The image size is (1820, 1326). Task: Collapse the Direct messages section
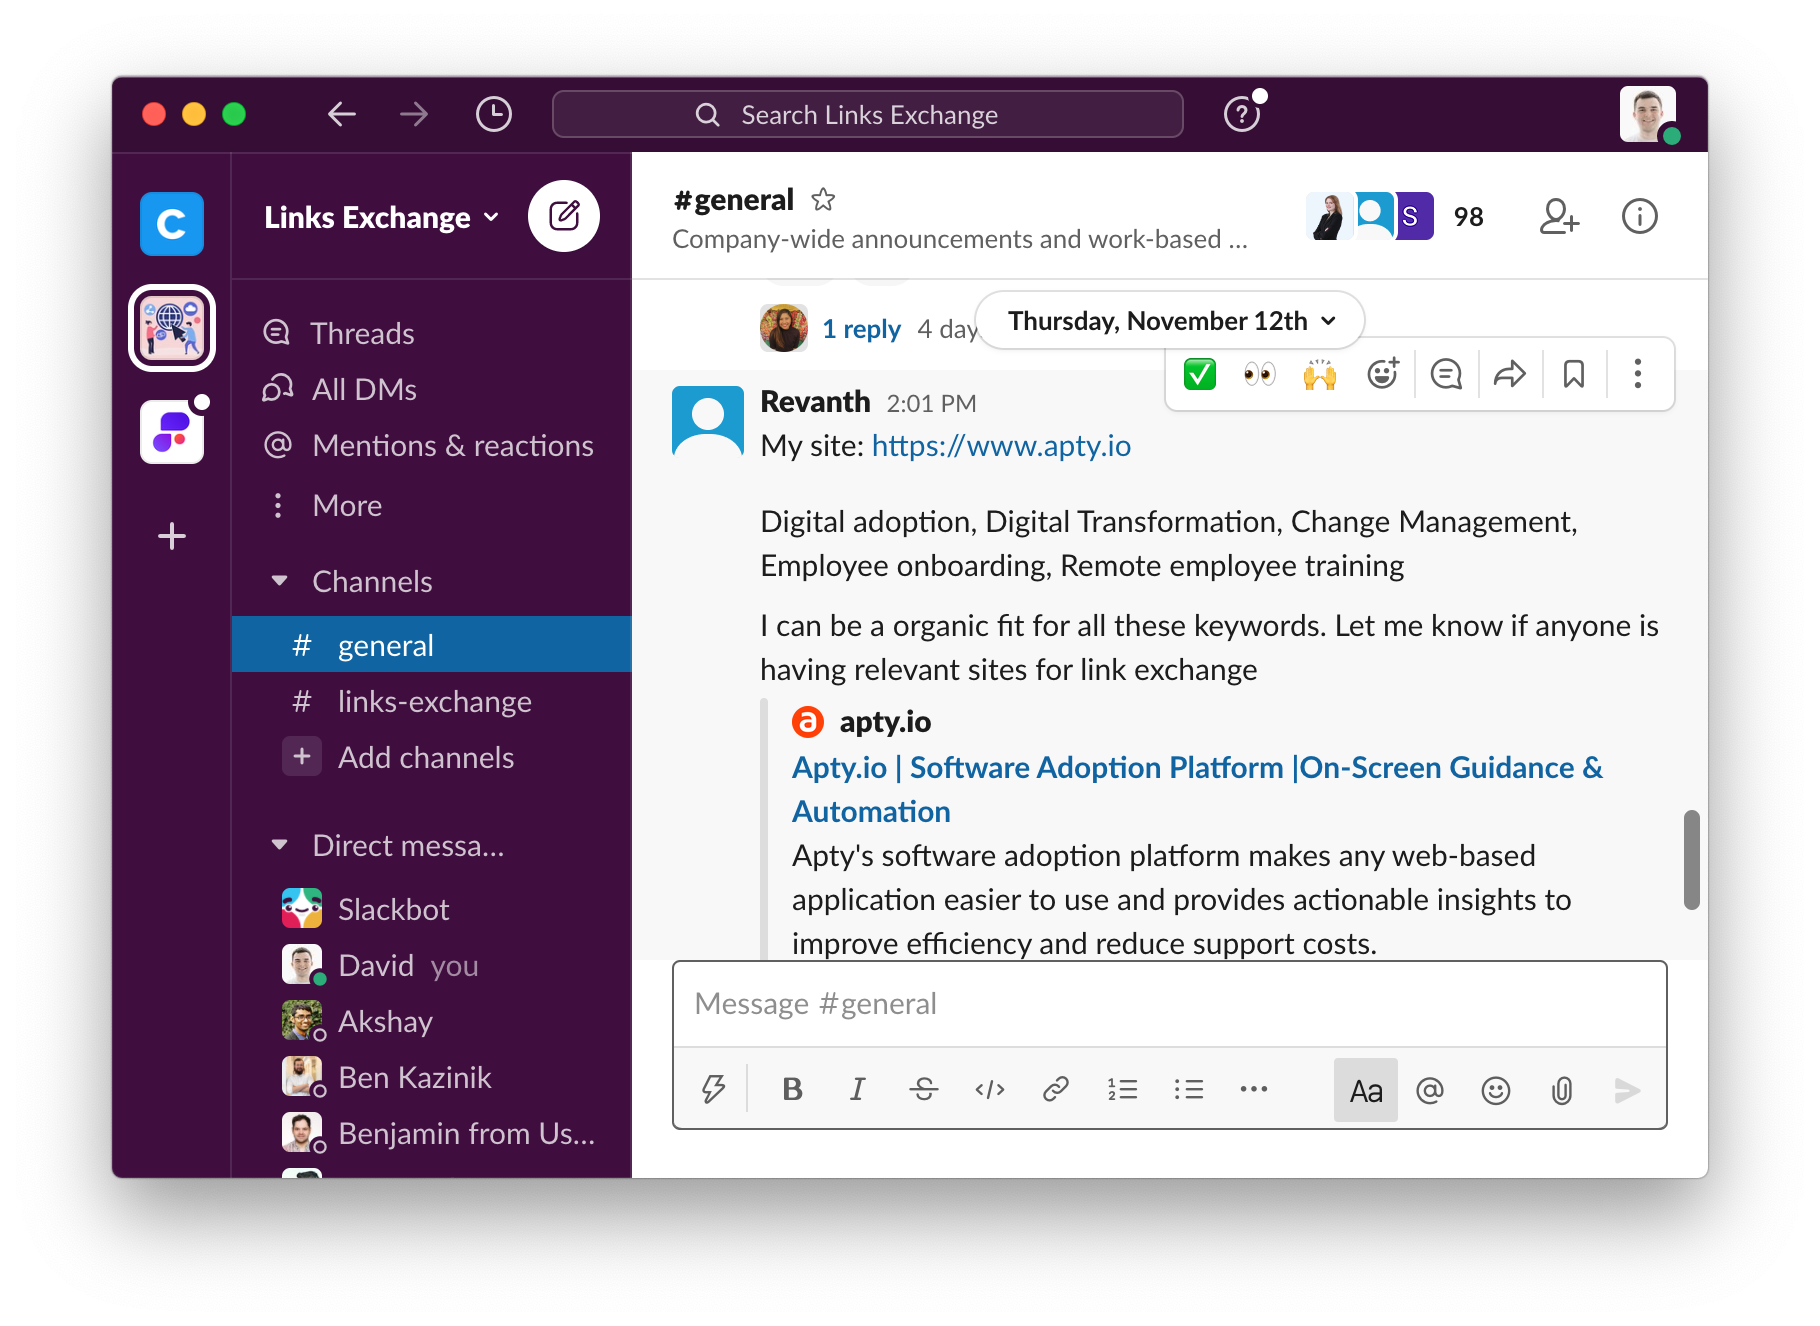[280, 845]
